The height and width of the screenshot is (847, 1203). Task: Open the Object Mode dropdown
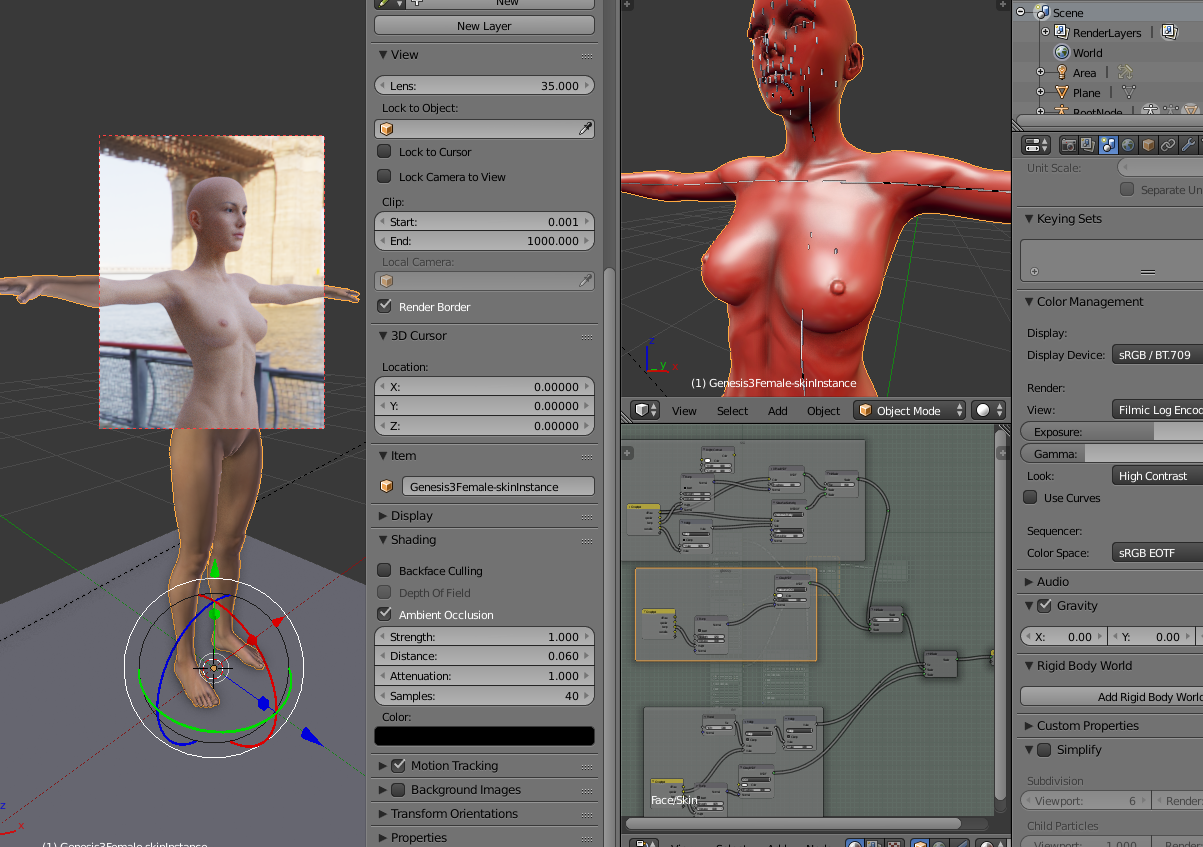coord(910,410)
